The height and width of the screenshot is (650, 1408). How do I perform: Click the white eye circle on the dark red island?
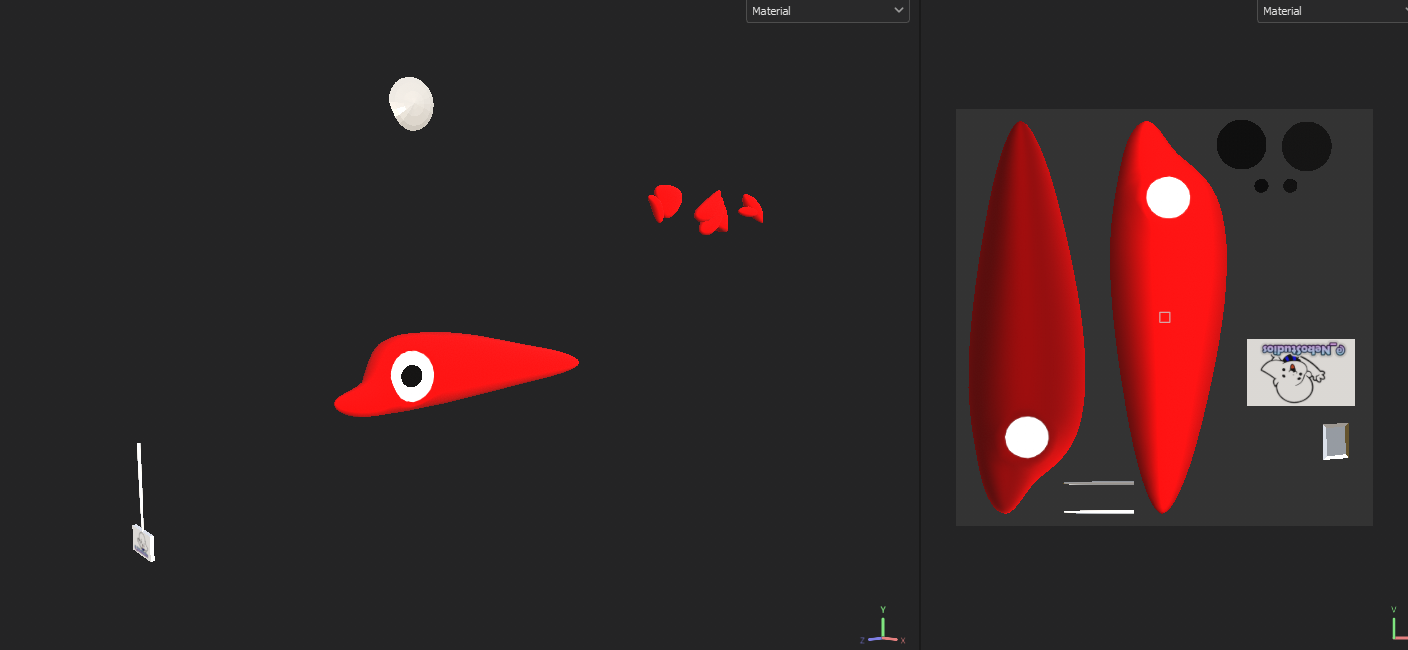[x=1027, y=437]
